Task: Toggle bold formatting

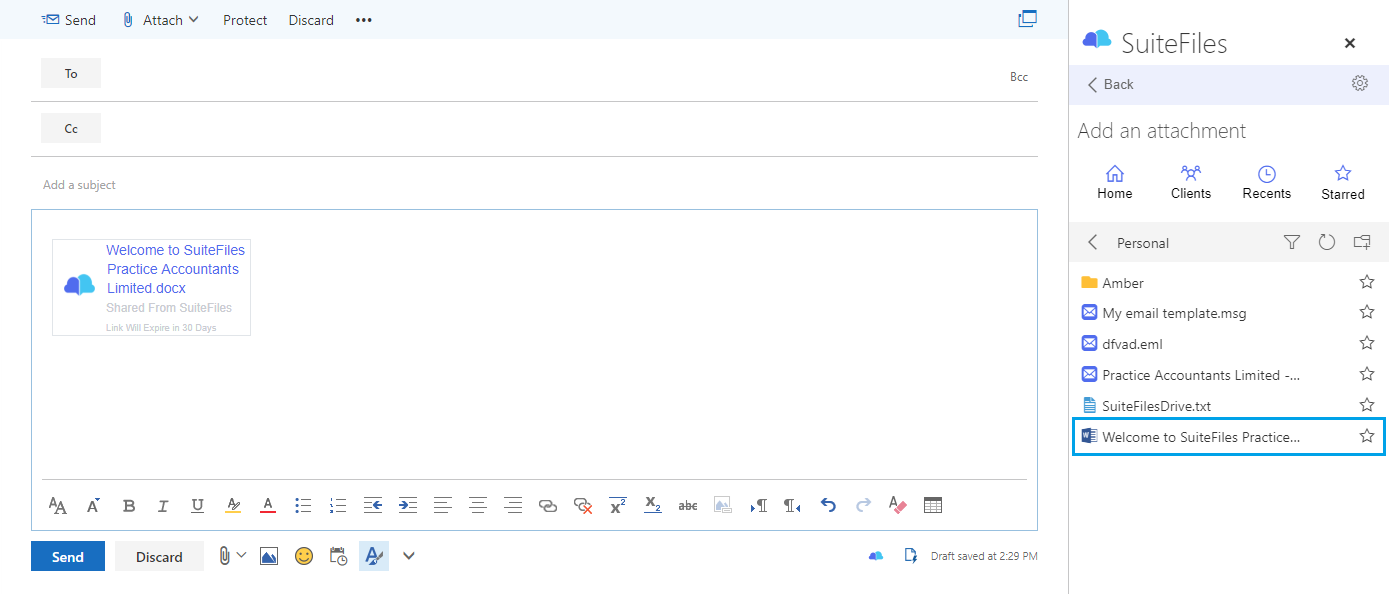Action: click(128, 505)
